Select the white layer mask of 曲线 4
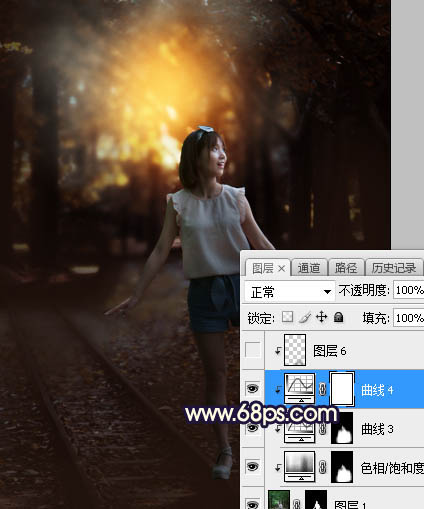This screenshot has width=424, height=509. [x=342, y=389]
